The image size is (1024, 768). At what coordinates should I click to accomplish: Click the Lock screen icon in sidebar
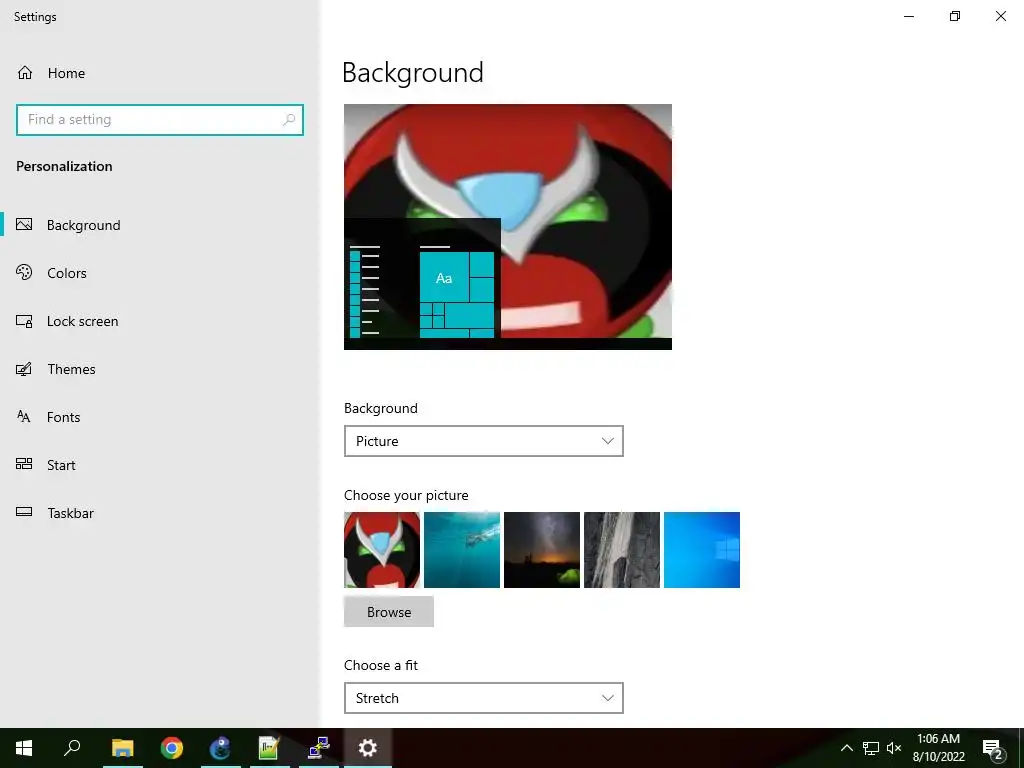[x=24, y=321]
